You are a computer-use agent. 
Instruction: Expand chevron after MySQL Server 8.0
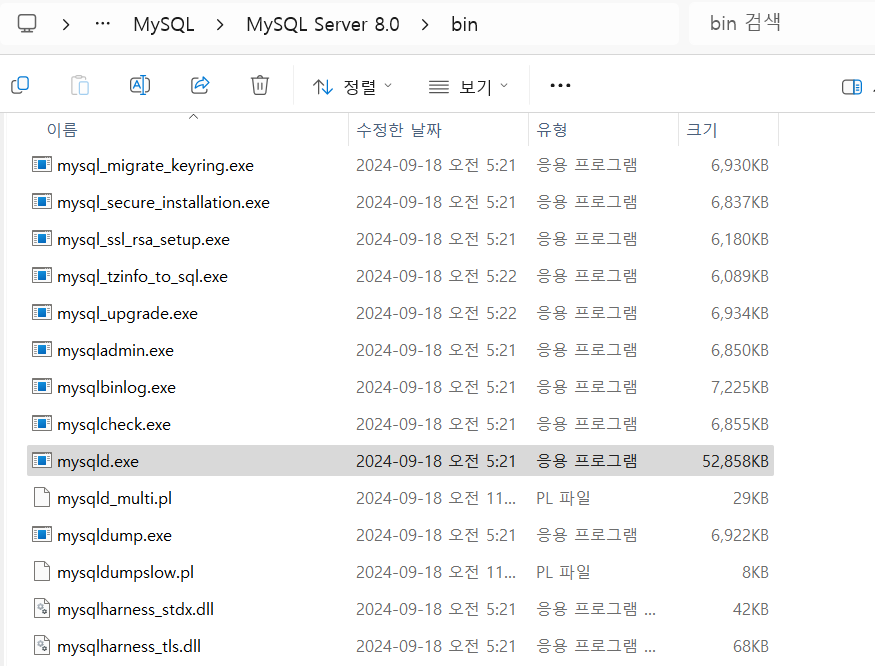(x=425, y=25)
